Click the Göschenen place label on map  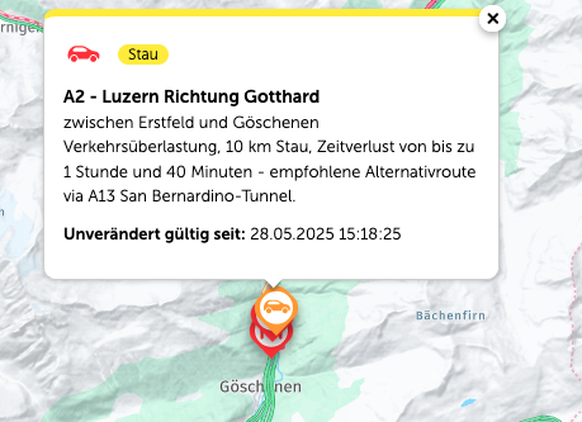coord(261,387)
